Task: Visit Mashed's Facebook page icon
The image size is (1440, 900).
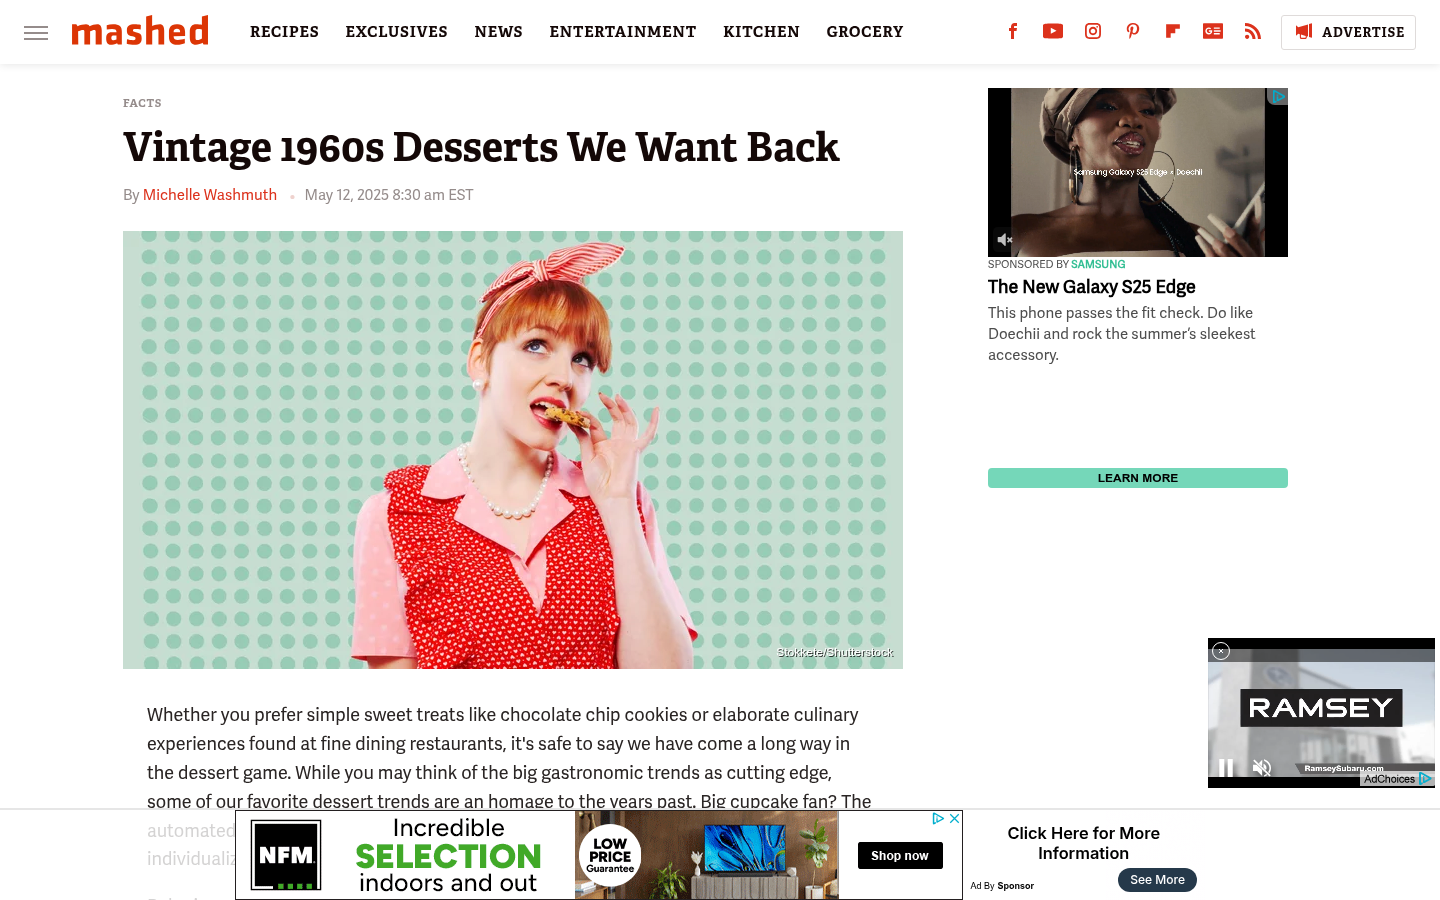Action: click(1013, 31)
